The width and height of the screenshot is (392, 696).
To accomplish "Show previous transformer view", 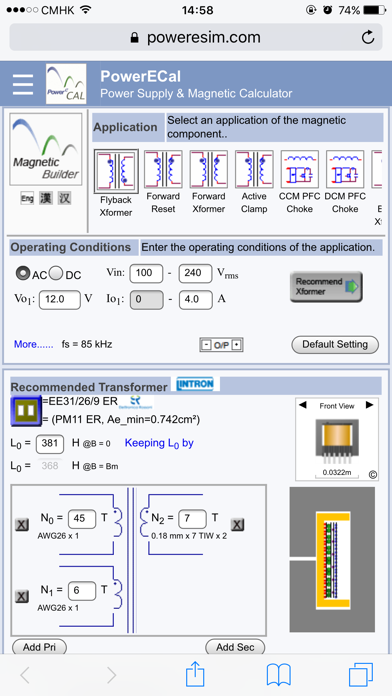I will (x=302, y=405).
